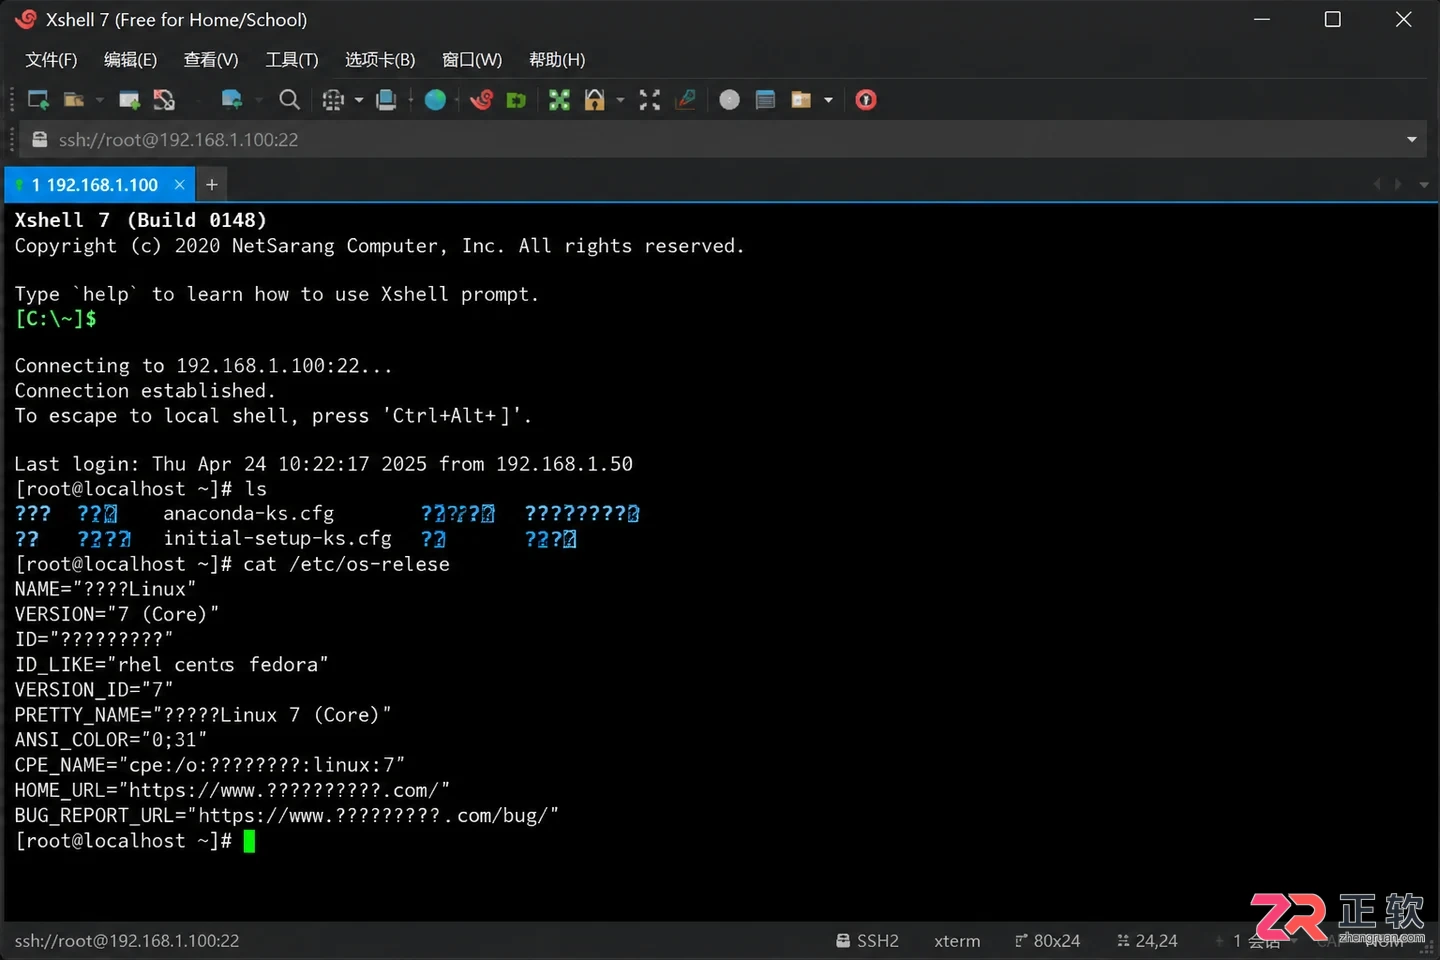Click the New Session toolbar icon
Screen dimensions: 1440x960
[38, 99]
